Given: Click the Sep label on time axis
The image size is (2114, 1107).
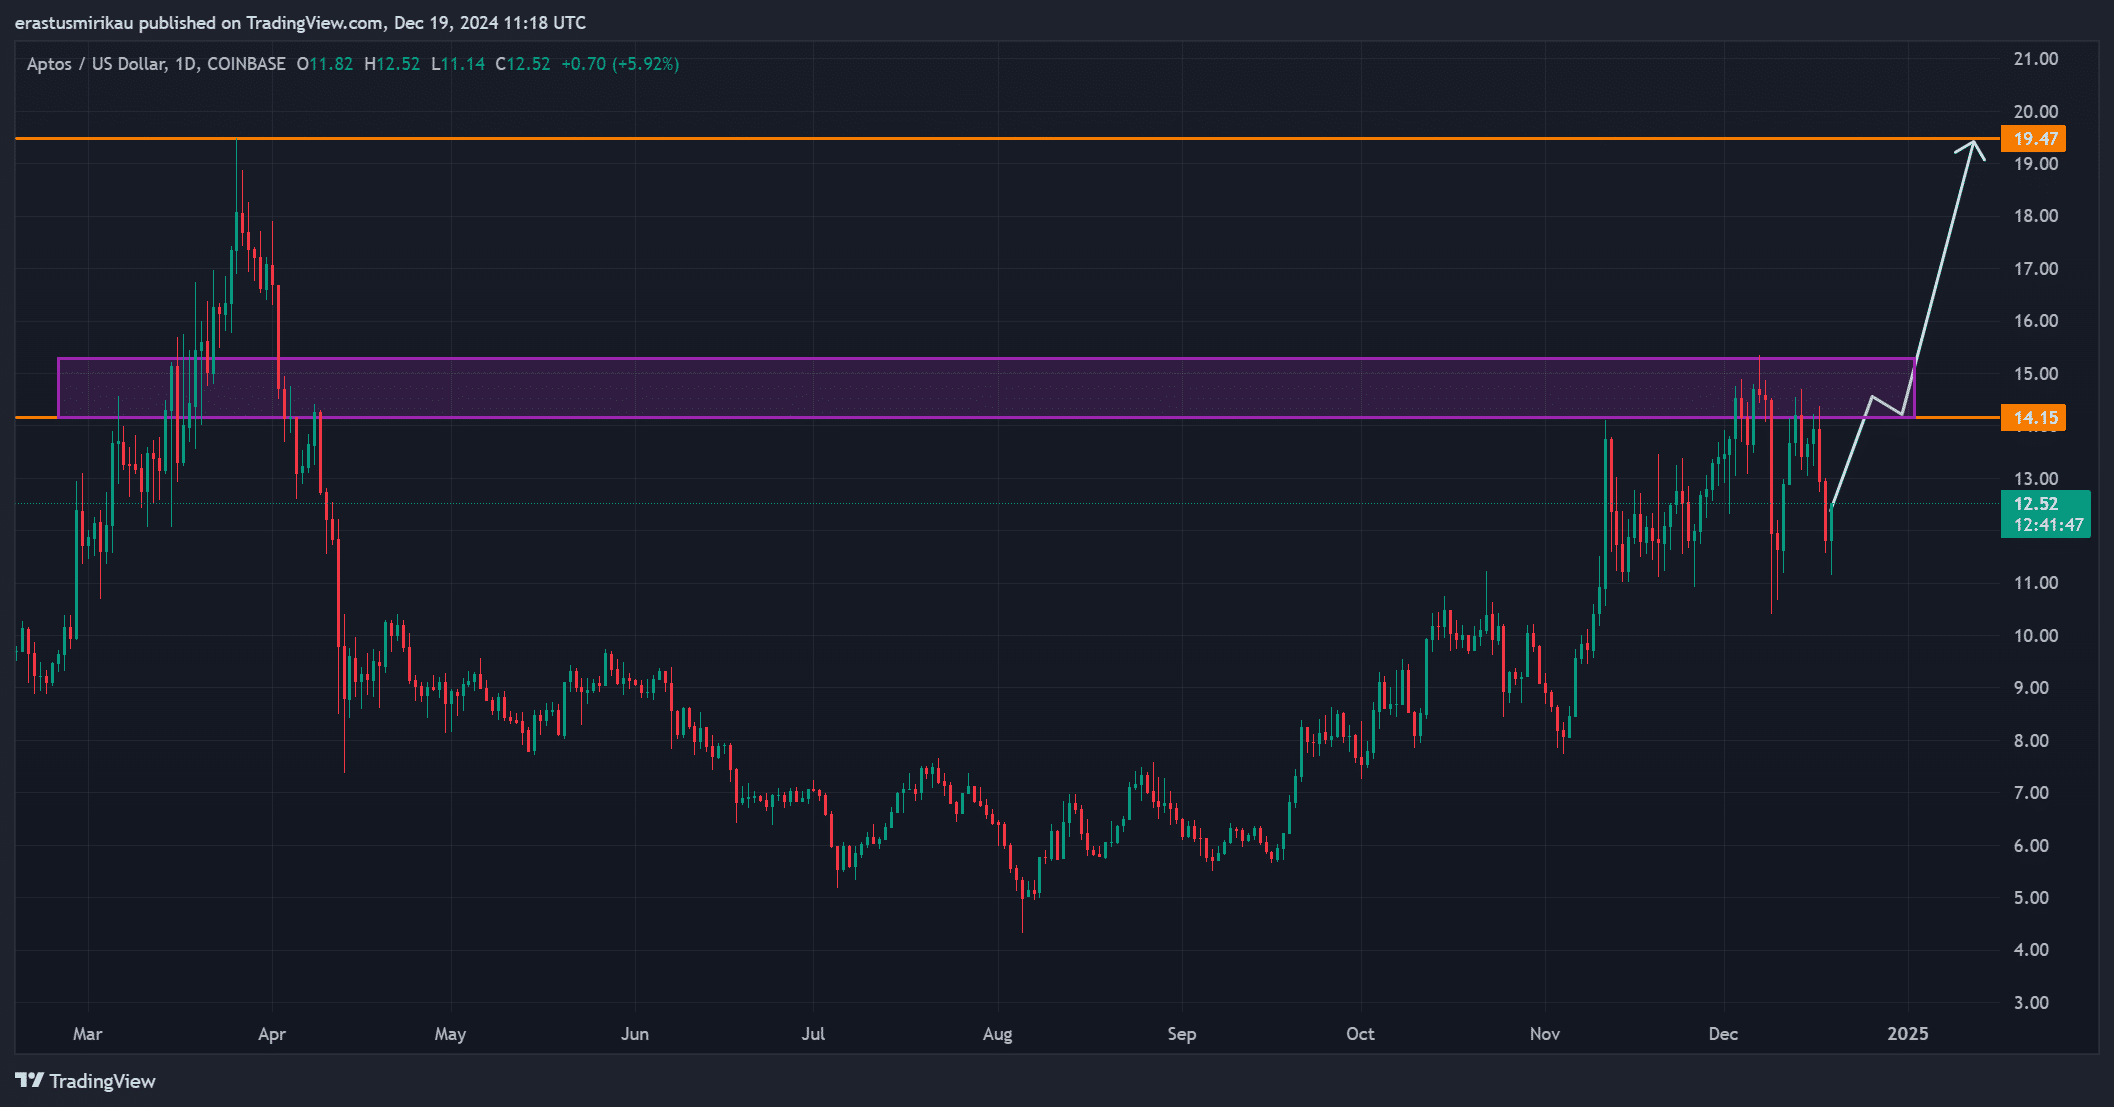Looking at the screenshot, I should (x=1182, y=1034).
